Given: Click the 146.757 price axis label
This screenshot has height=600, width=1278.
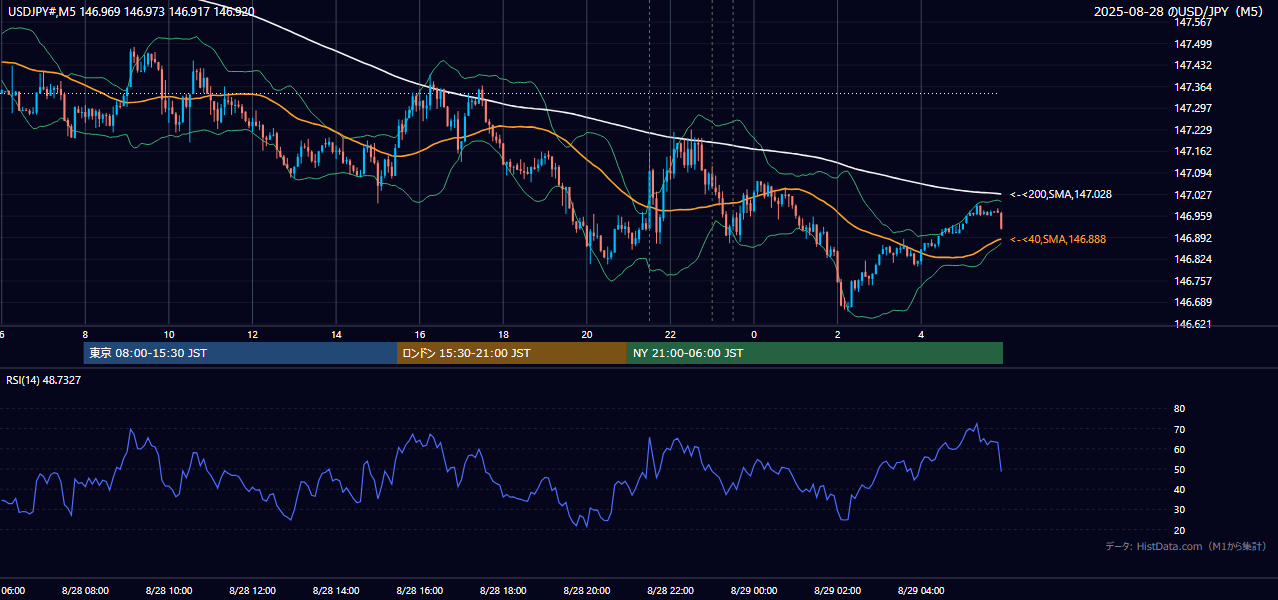Looking at the screenshot, I should click(x=1193, y=281).
